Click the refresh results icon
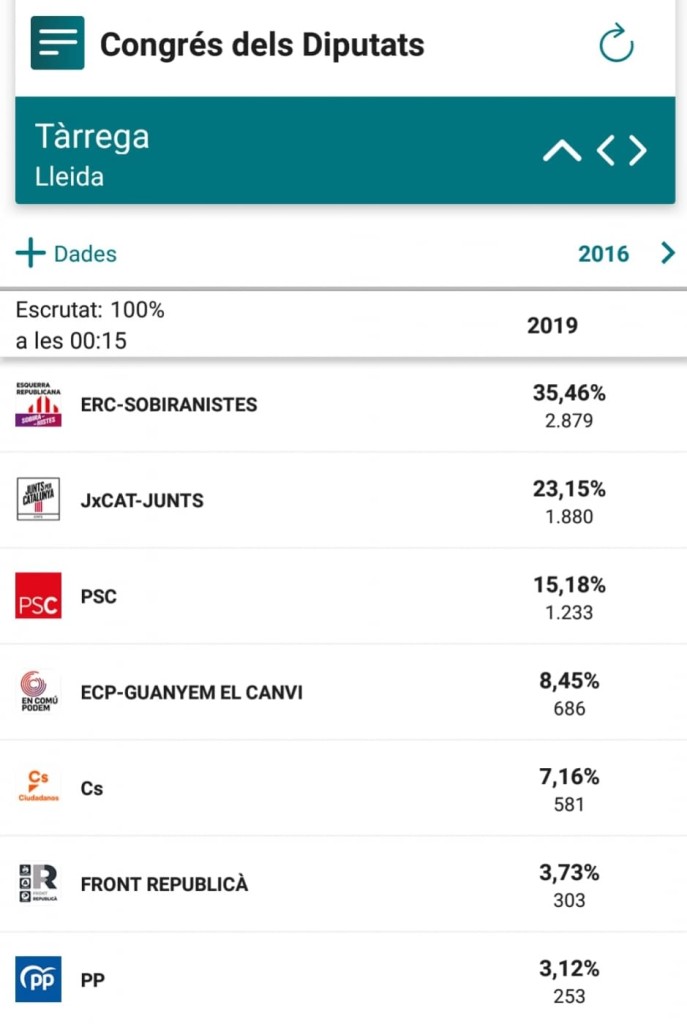687x1024 pixels. tap(616, 44)
